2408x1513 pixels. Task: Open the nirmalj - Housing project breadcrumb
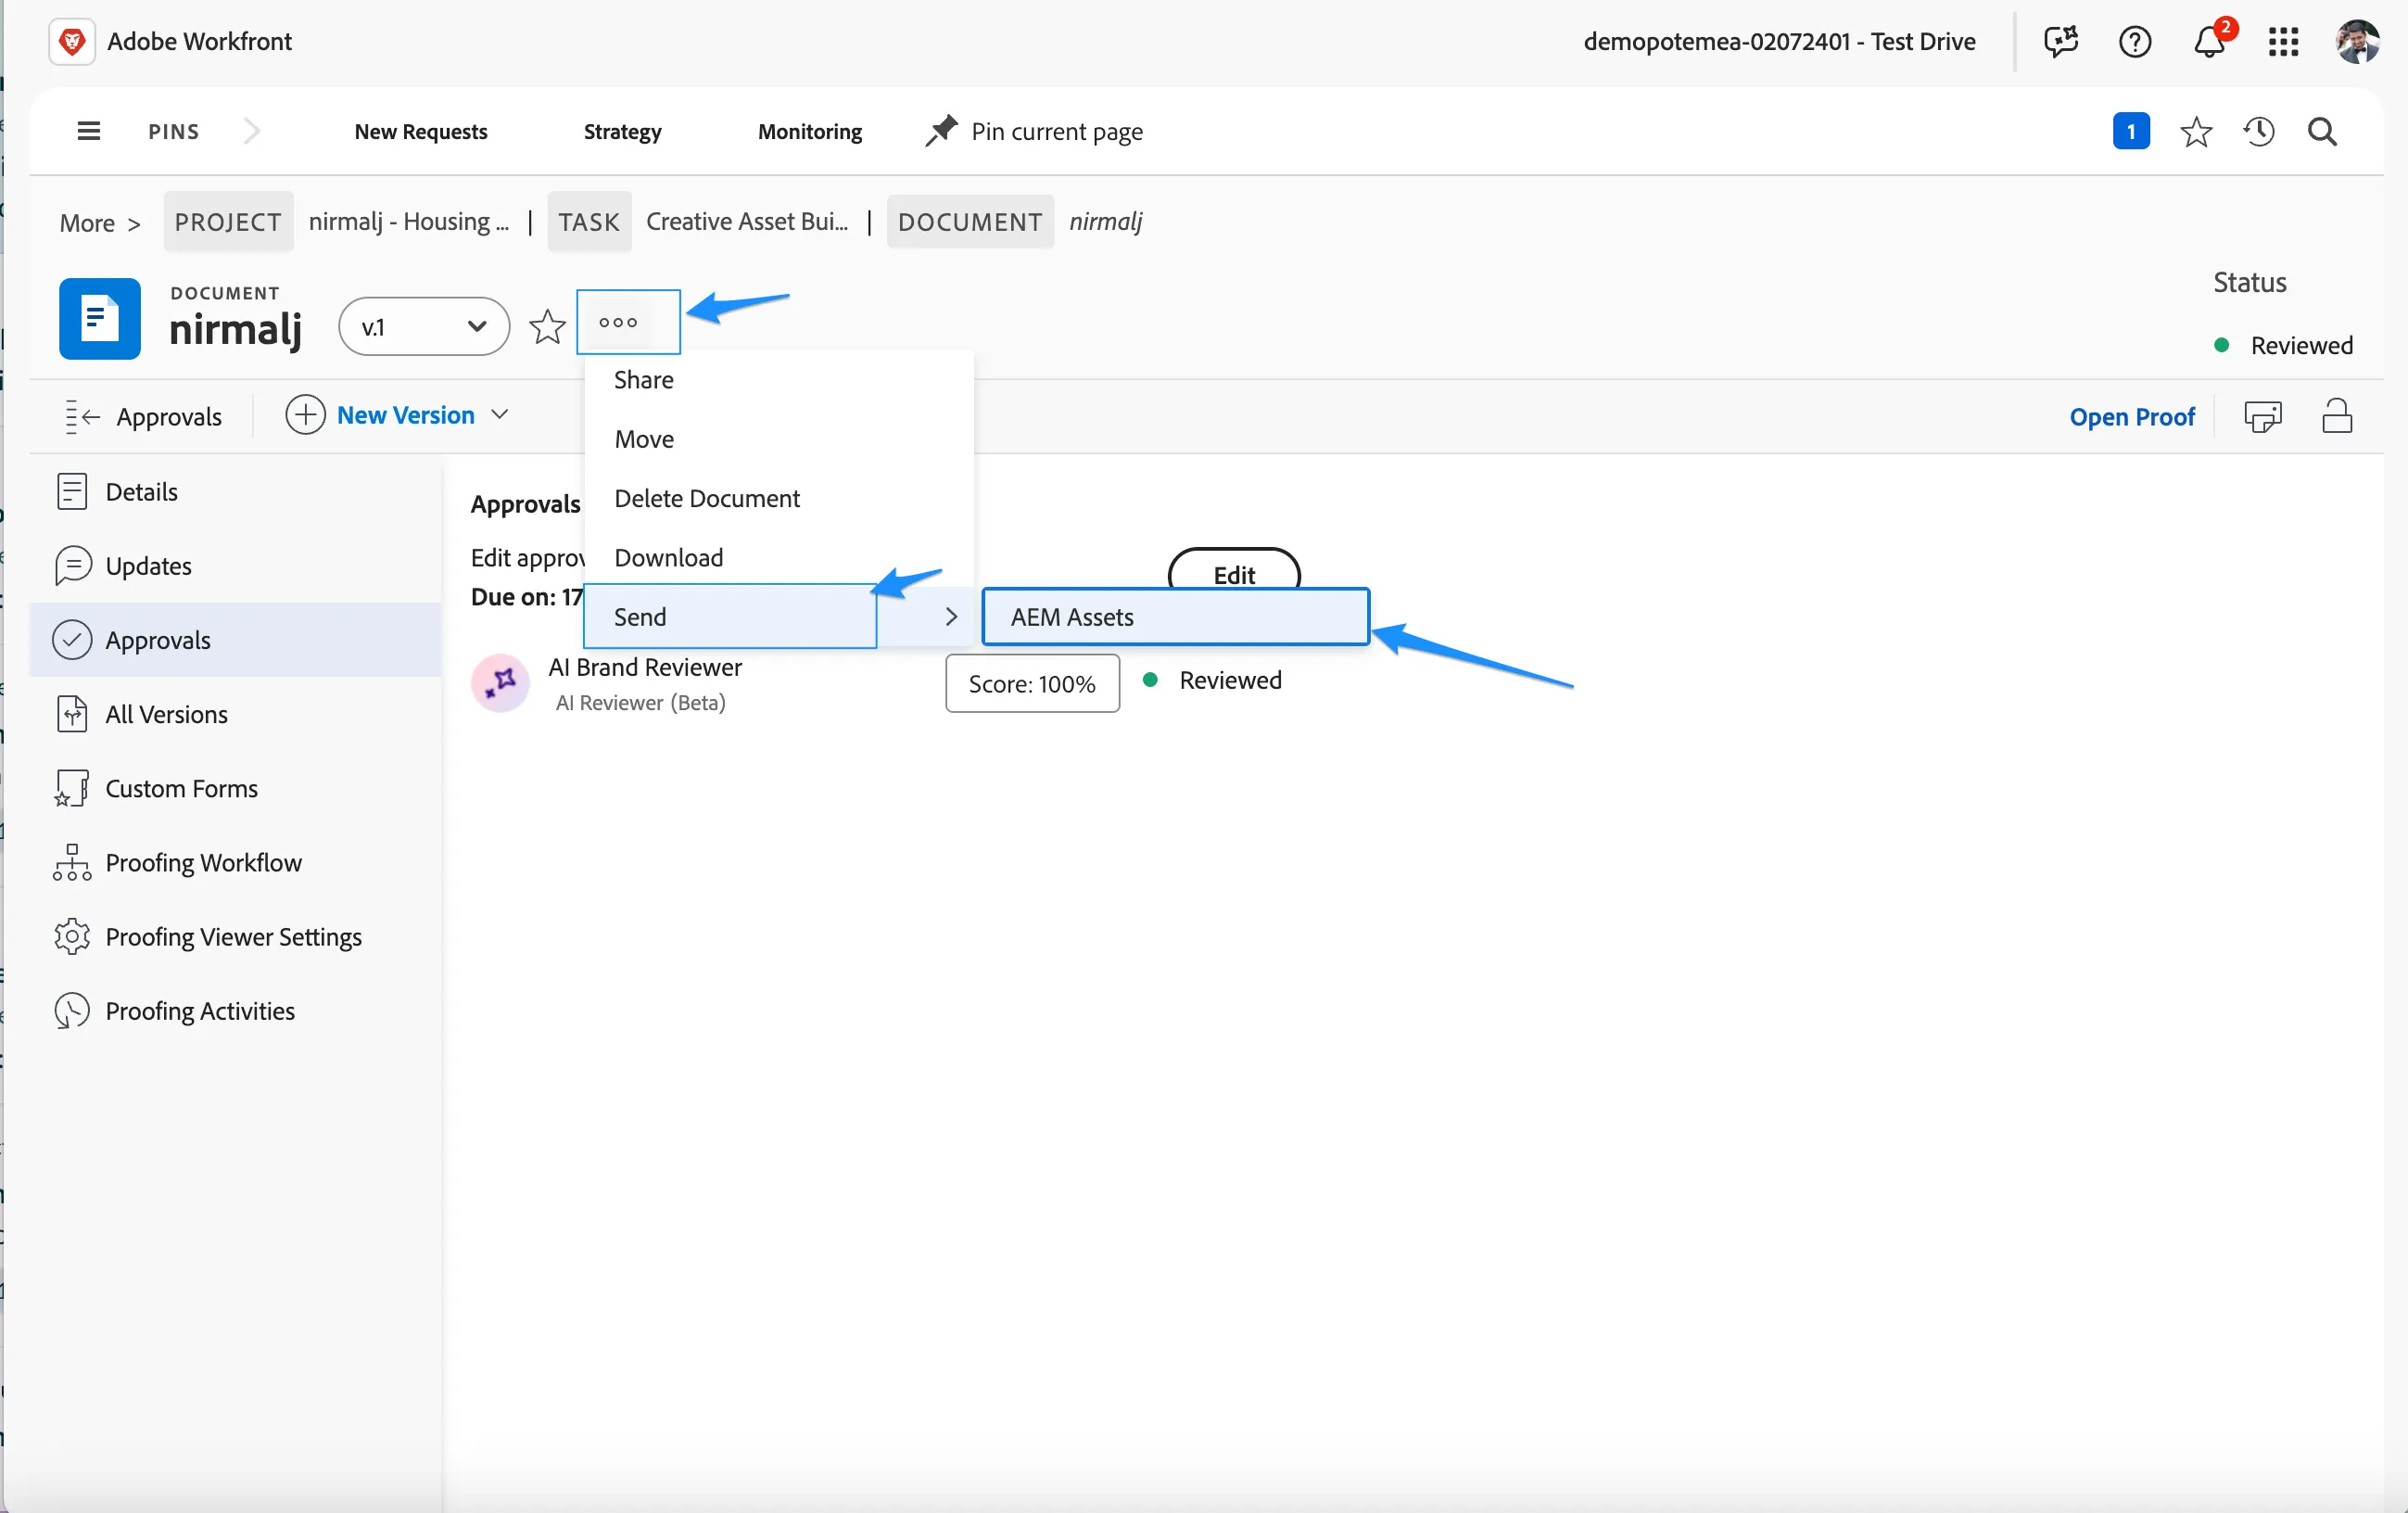click(x=408, y=221)
